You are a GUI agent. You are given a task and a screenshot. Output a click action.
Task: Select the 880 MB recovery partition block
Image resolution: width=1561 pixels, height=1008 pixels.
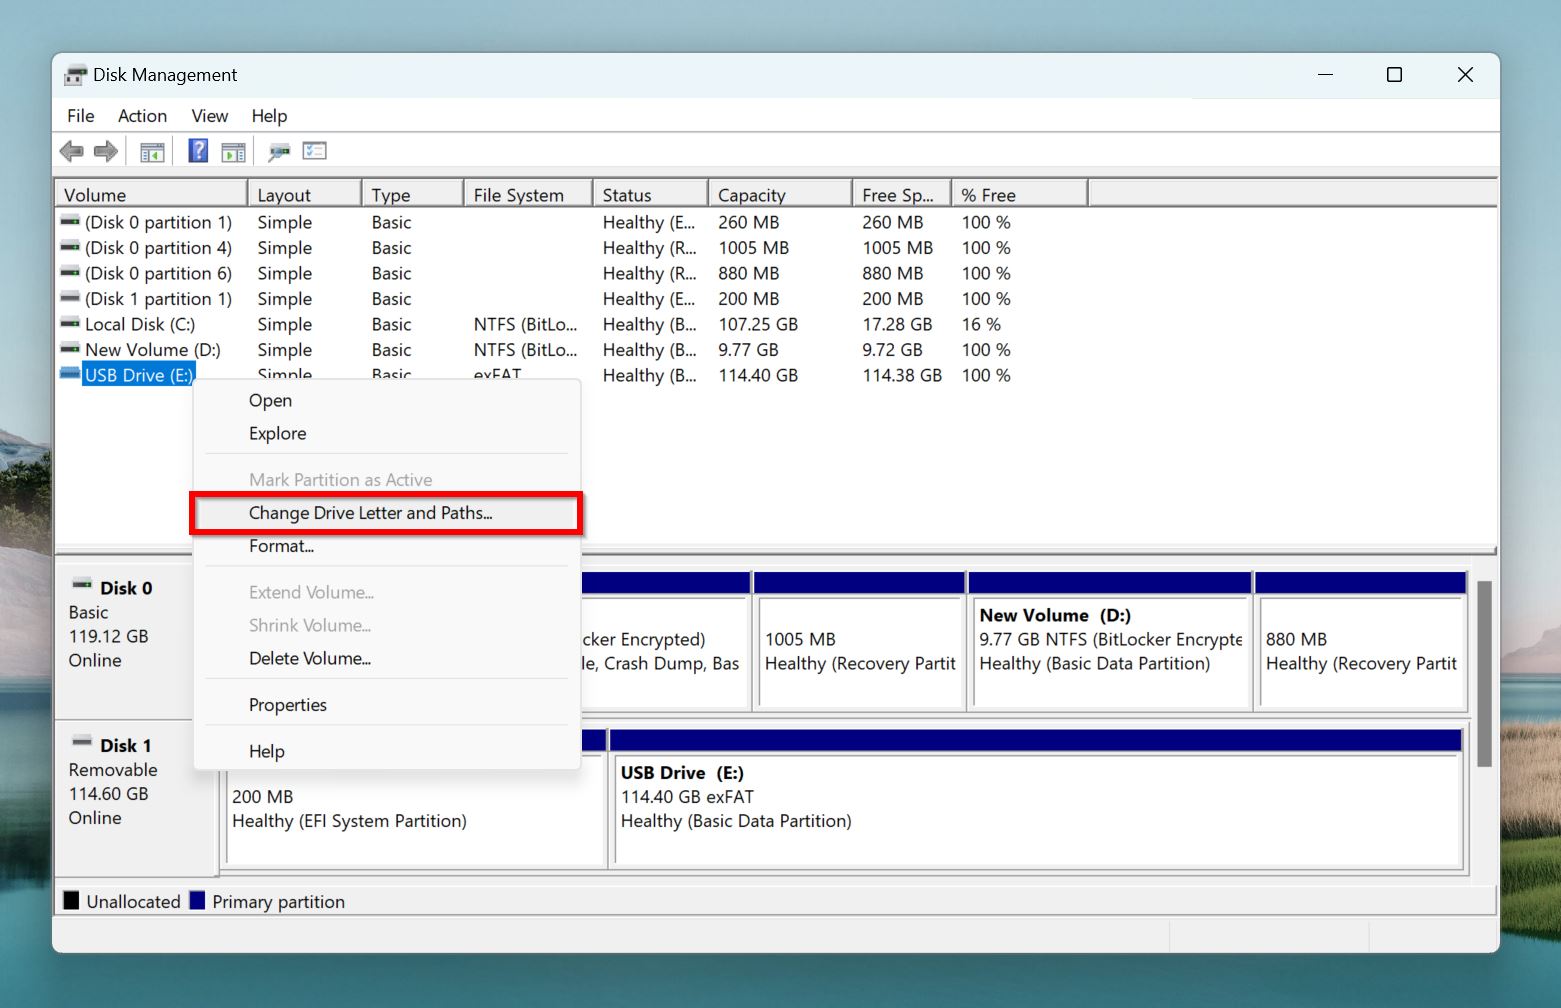tap(1360, 641)
